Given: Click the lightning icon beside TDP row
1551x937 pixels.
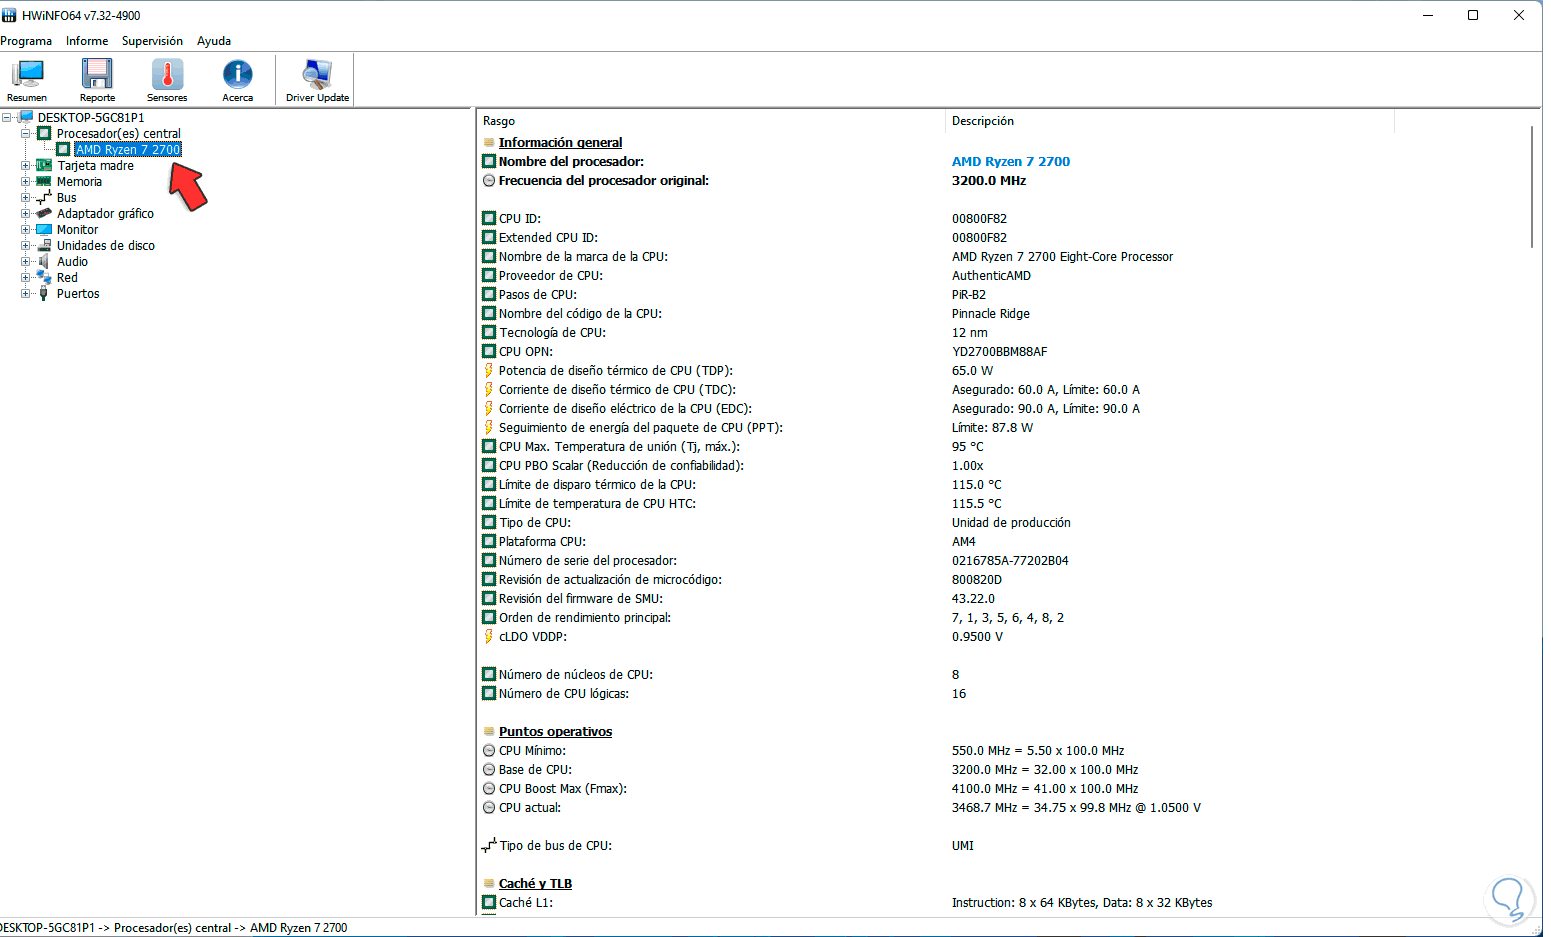Looking at the screenshot, I should tap(489, 370).
